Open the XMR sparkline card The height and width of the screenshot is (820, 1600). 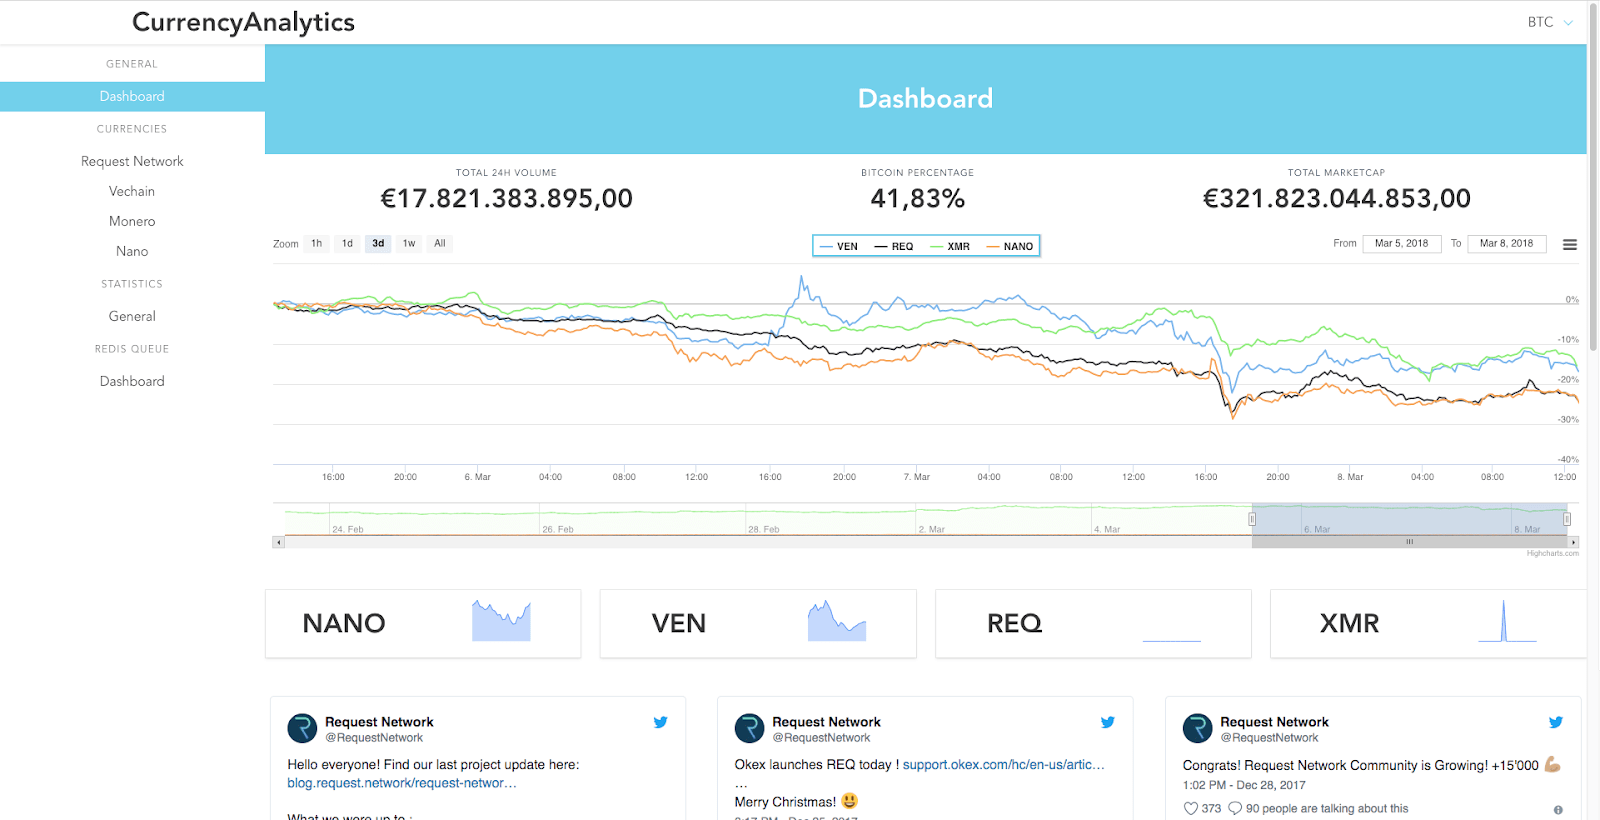(1428, 623)
